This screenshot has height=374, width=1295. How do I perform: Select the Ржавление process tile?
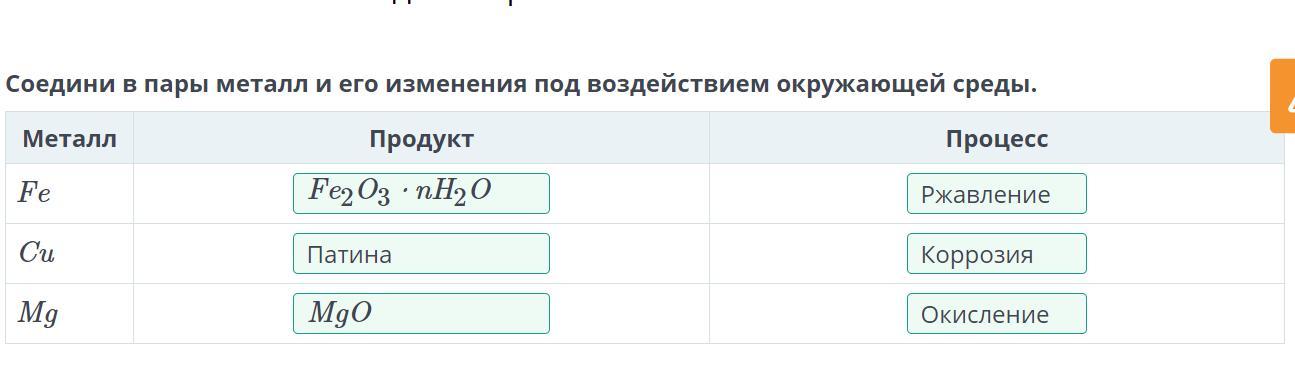tap(997, 193)
